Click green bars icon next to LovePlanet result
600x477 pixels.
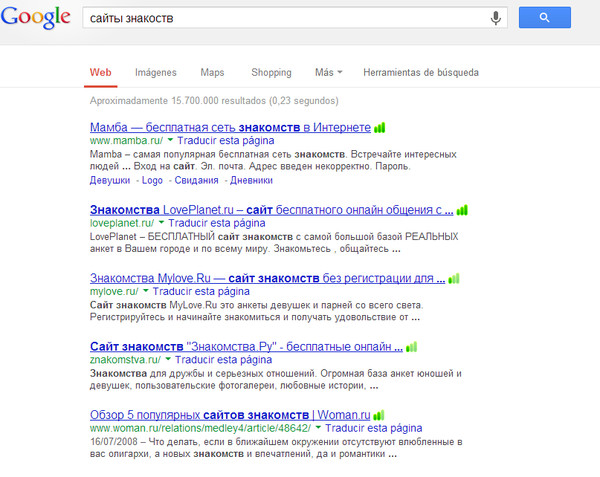click(x=462, y=210)
